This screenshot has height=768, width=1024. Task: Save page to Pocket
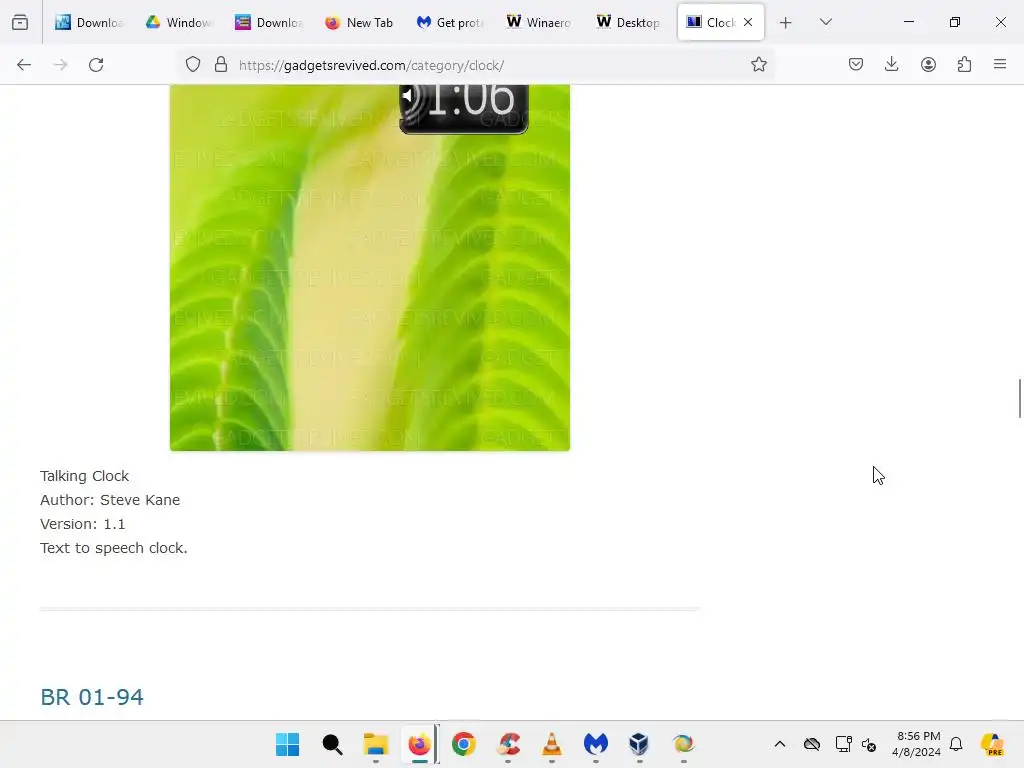856,65
